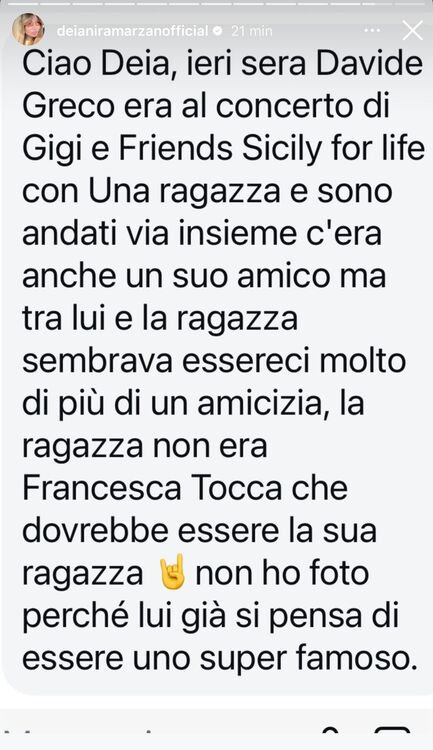This screenshot has width=433, height=750.
Task: Tap the 21 min timestamp
Action: point(252,31)
